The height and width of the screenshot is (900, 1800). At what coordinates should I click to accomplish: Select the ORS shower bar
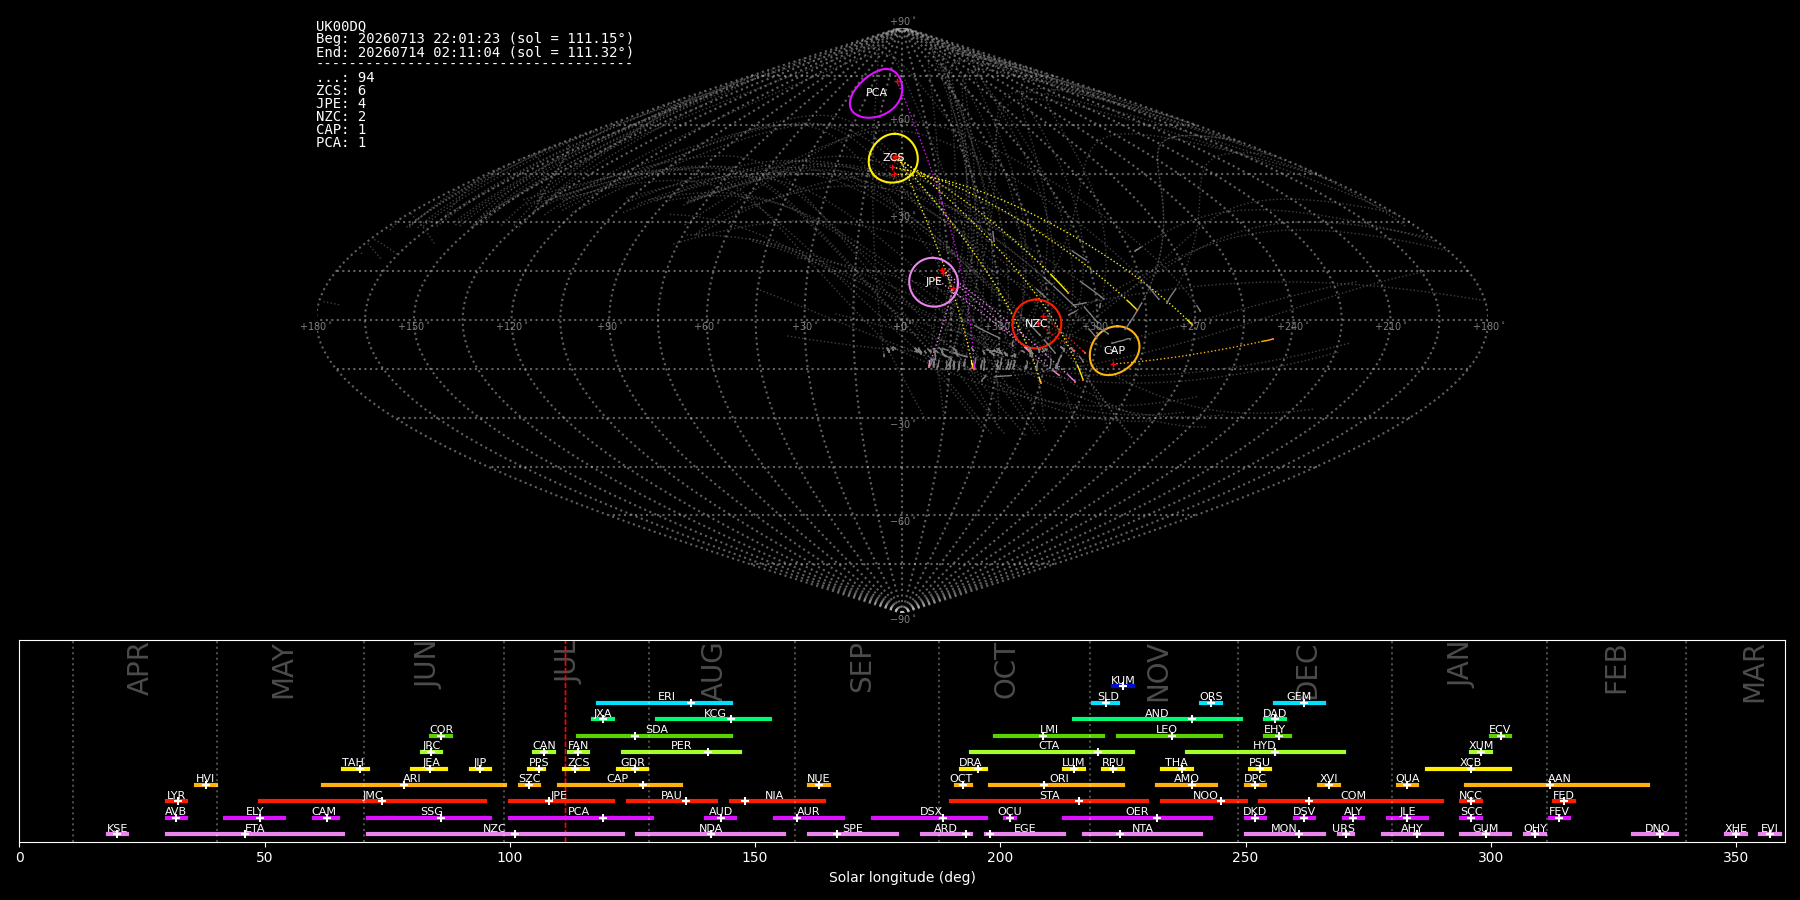[1211, 703]
